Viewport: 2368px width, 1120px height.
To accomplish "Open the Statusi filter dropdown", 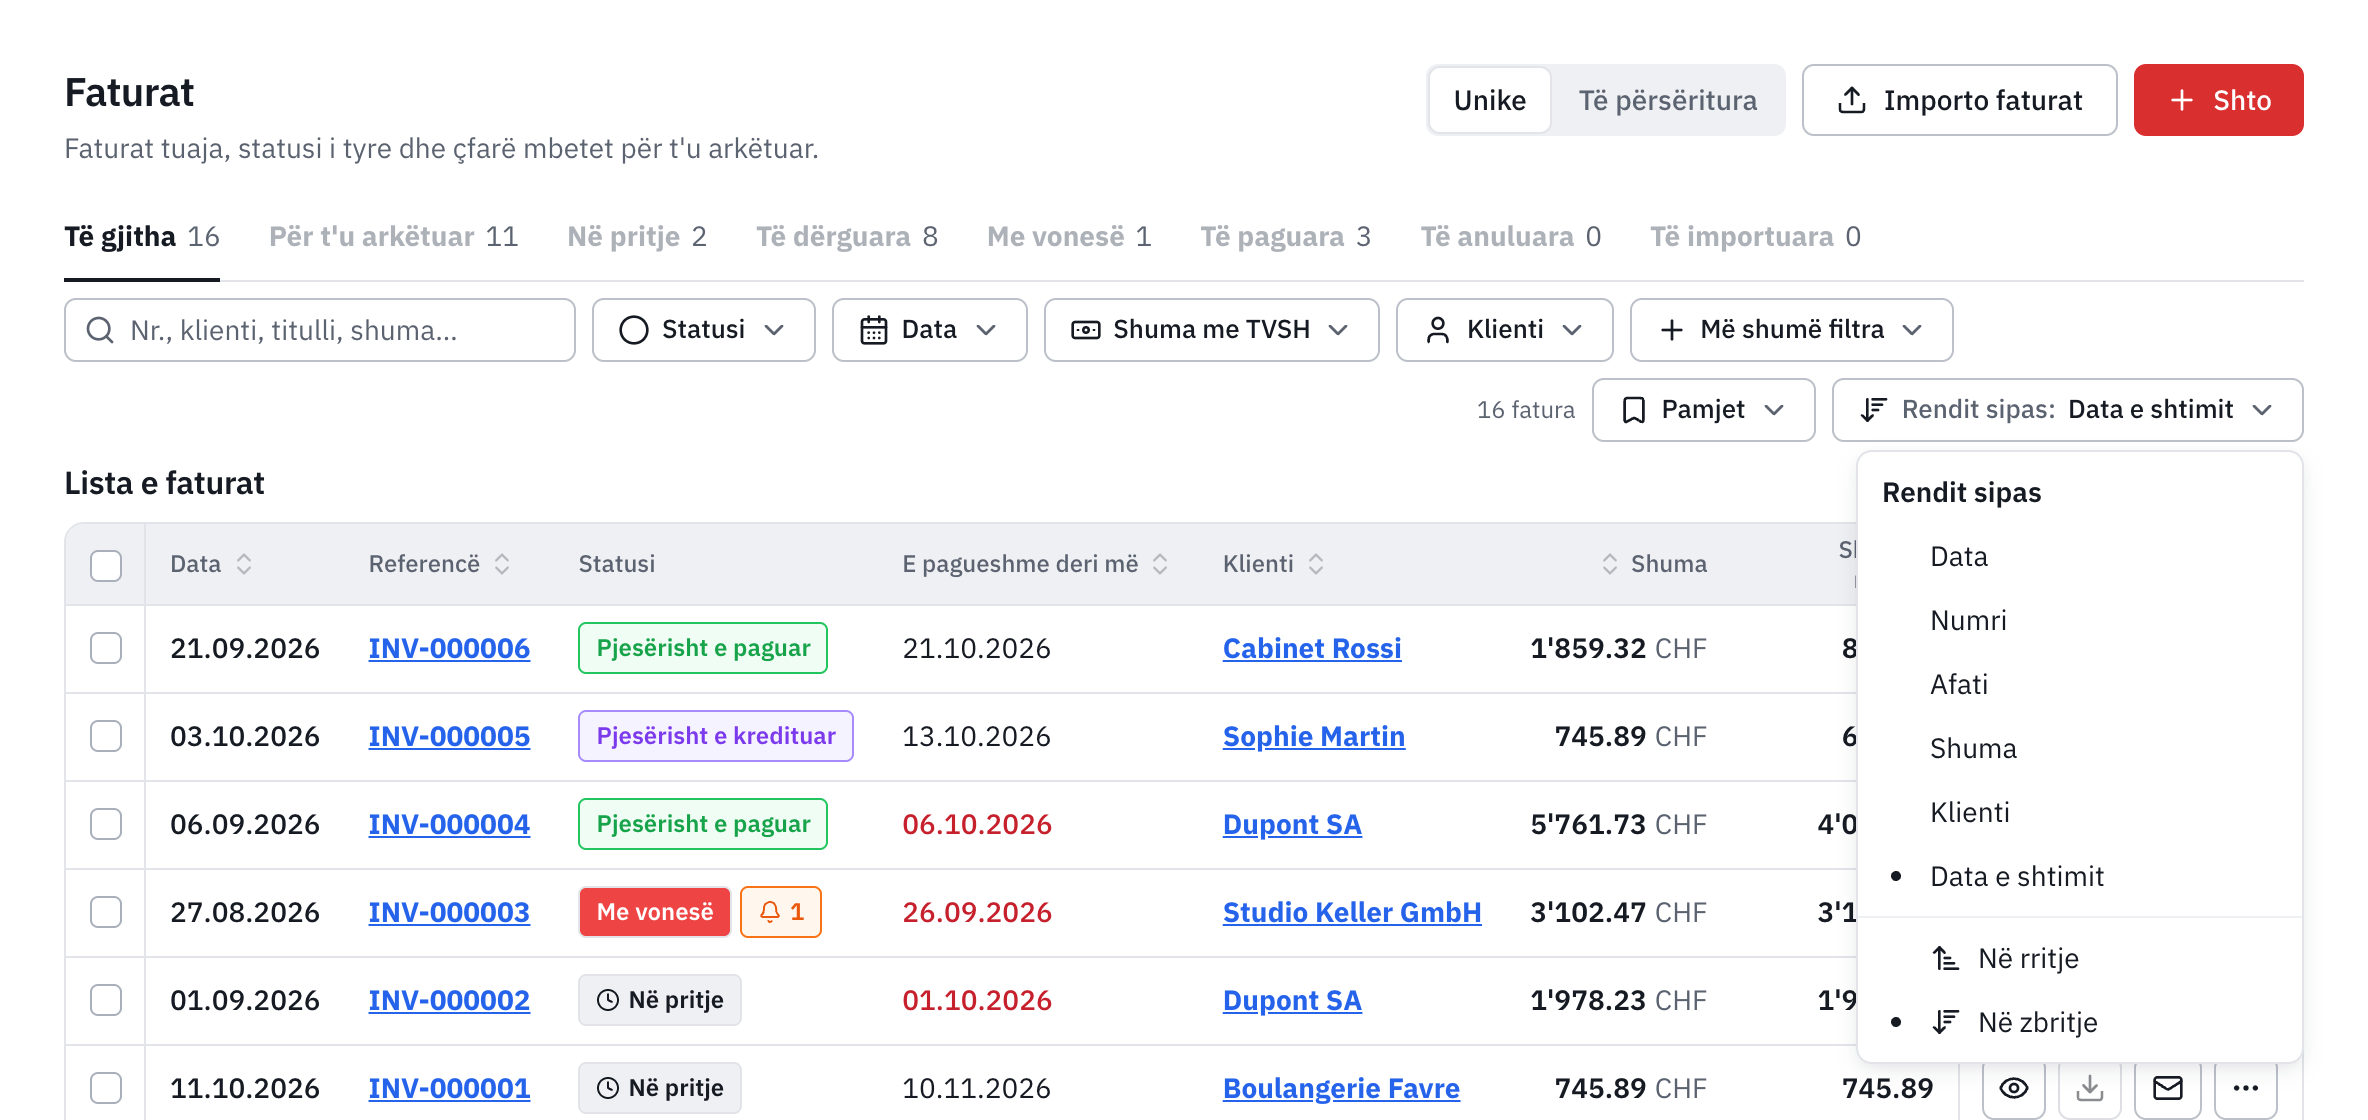I will coord(704,330).
